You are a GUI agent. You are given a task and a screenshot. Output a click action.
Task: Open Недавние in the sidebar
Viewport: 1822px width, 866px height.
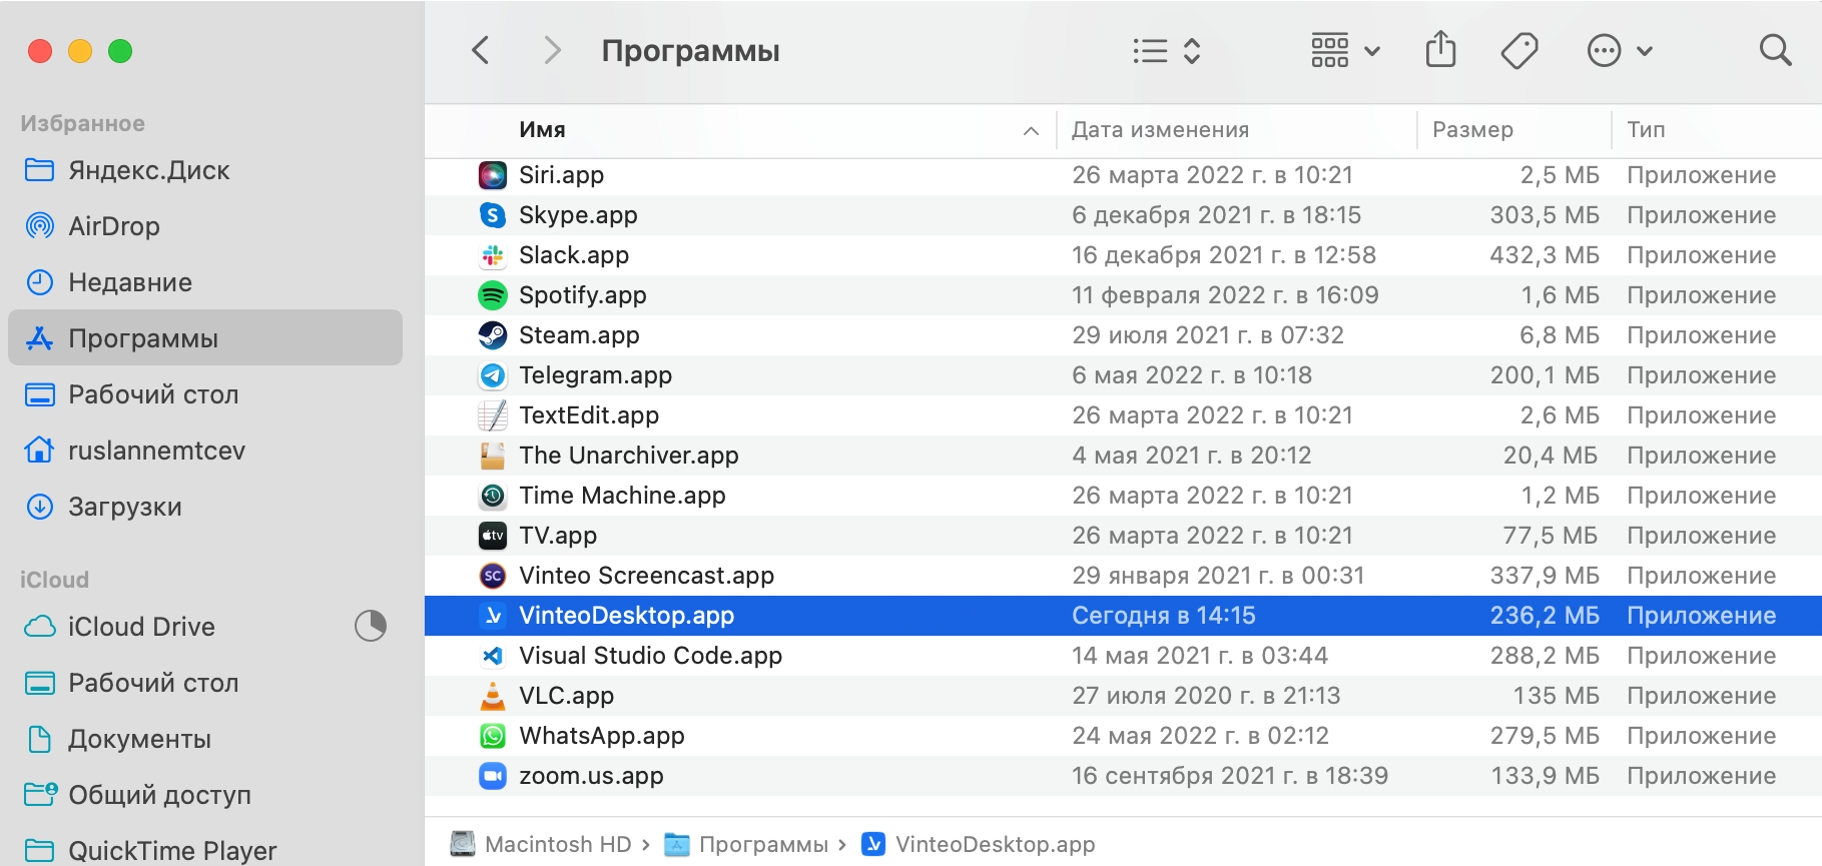click(205, 282)
